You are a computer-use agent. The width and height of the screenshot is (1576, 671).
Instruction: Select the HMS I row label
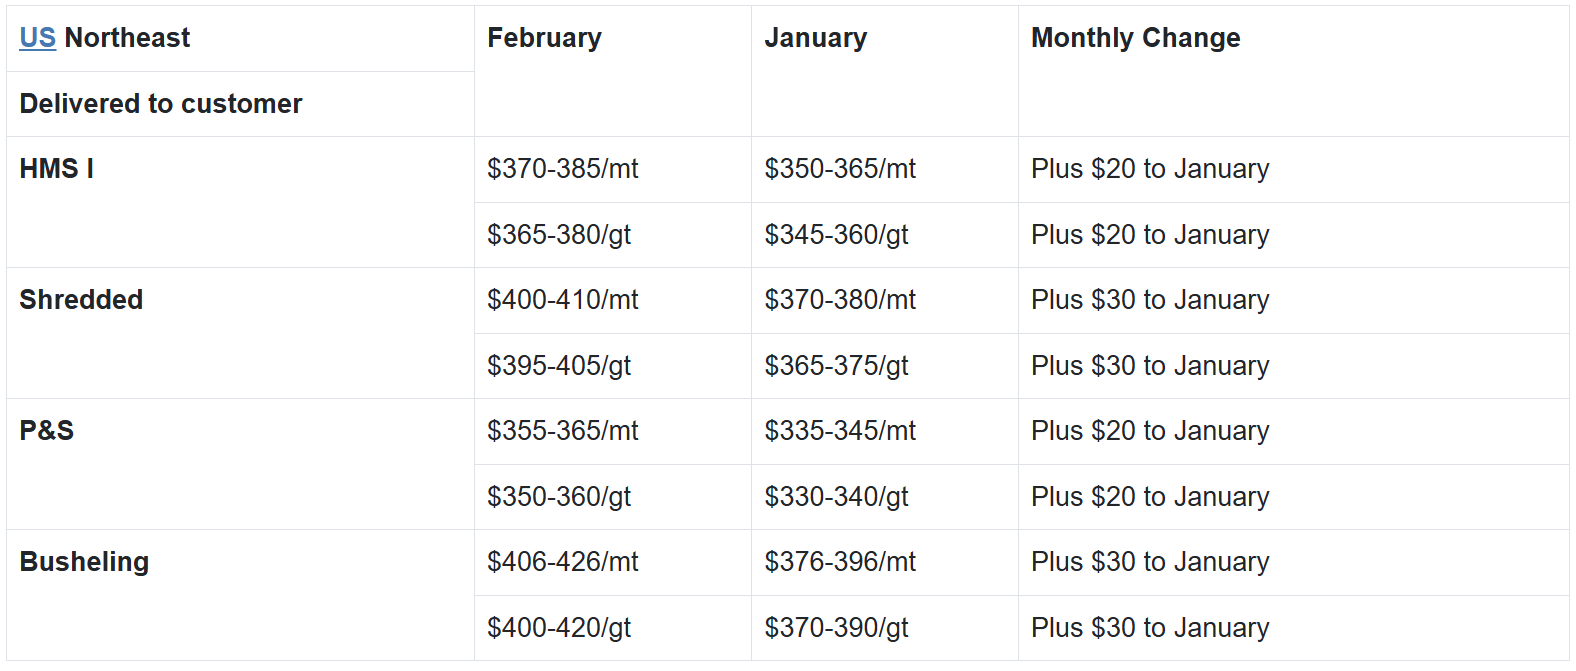(x=57, y=169)
